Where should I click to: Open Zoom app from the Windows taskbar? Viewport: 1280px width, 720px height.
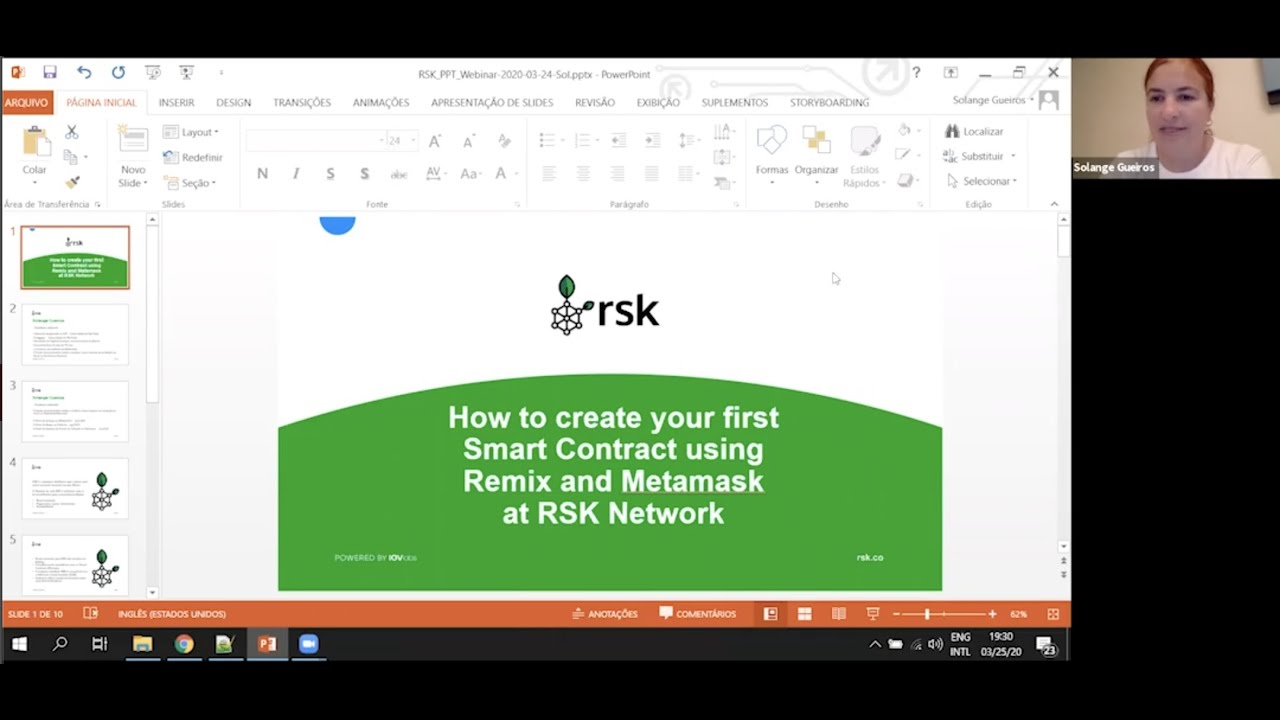[308, 644]
